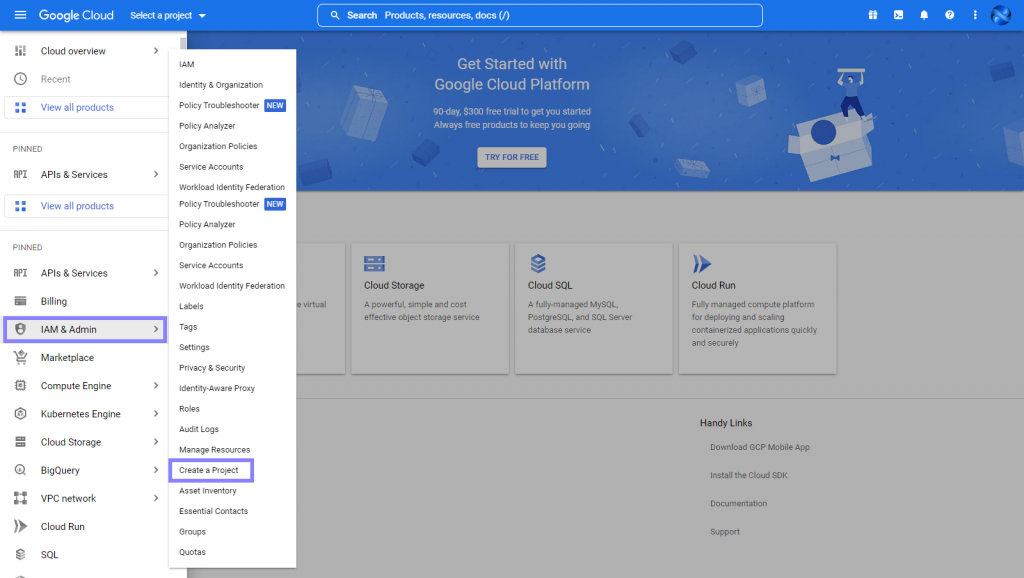Click the Handy Links heading
The image size is (1024, 578).
(x=726, y=423)
